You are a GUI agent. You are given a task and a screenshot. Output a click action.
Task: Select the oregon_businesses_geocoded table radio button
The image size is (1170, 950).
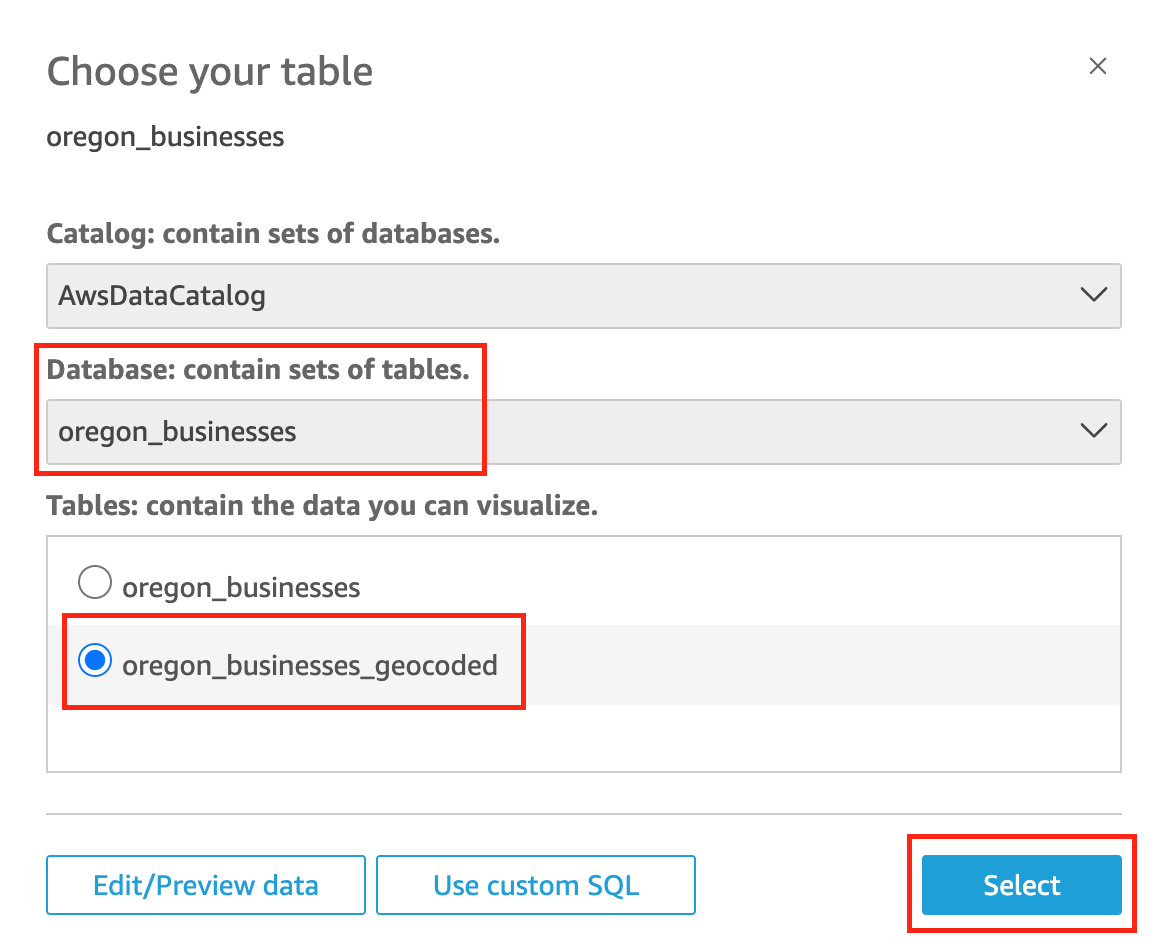pos(95,660)
